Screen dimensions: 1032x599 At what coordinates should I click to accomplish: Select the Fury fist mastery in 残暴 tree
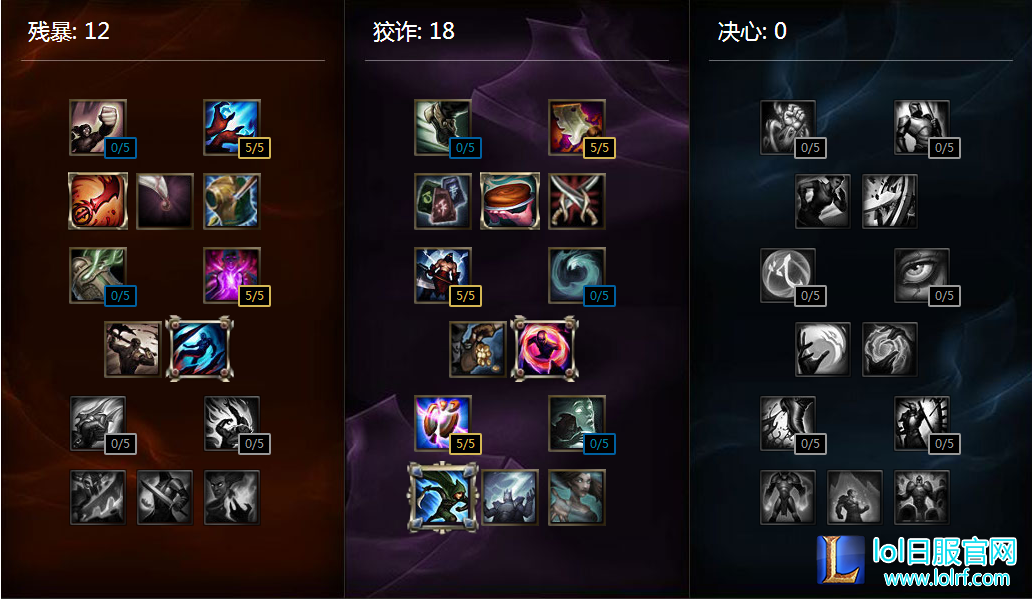pos(98,127)
